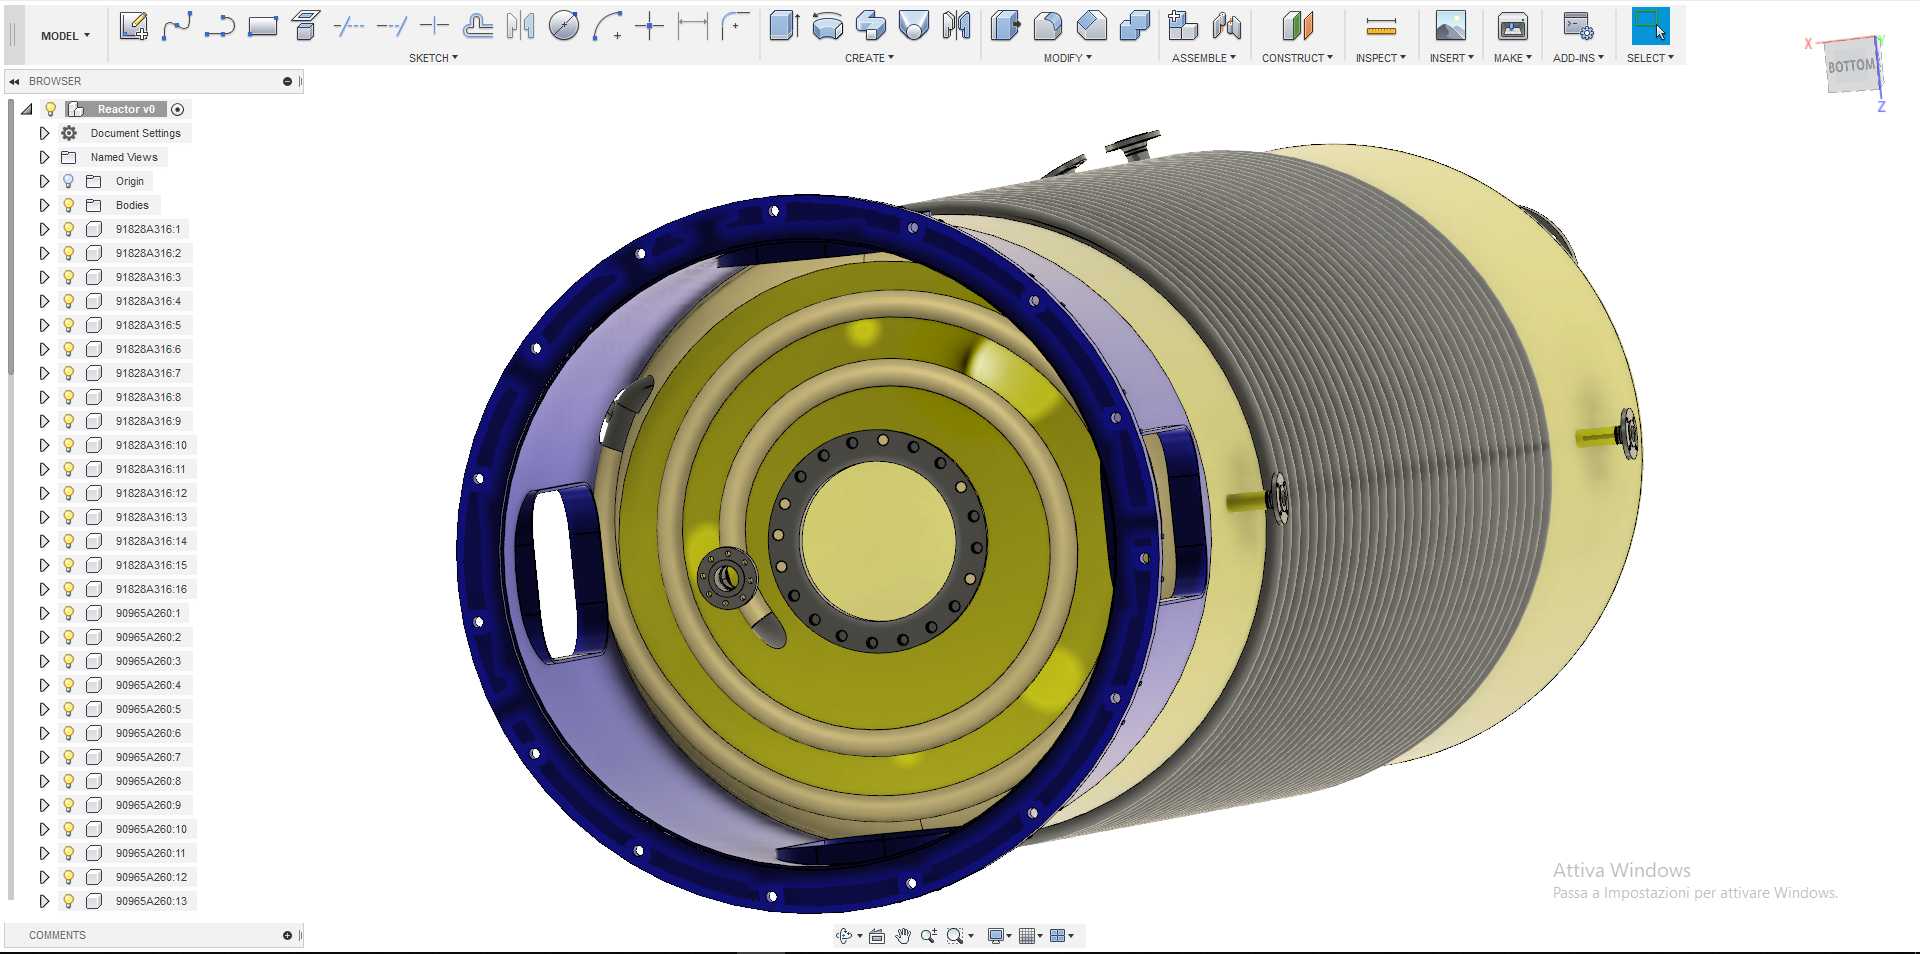Open the ASSEMBLE menu
Screen dimensions: 1920x954
click(1203, 58)
